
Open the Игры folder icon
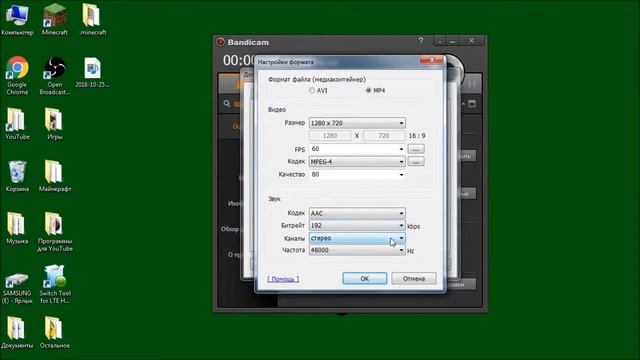pyautogui.click(x=54, y=124)
